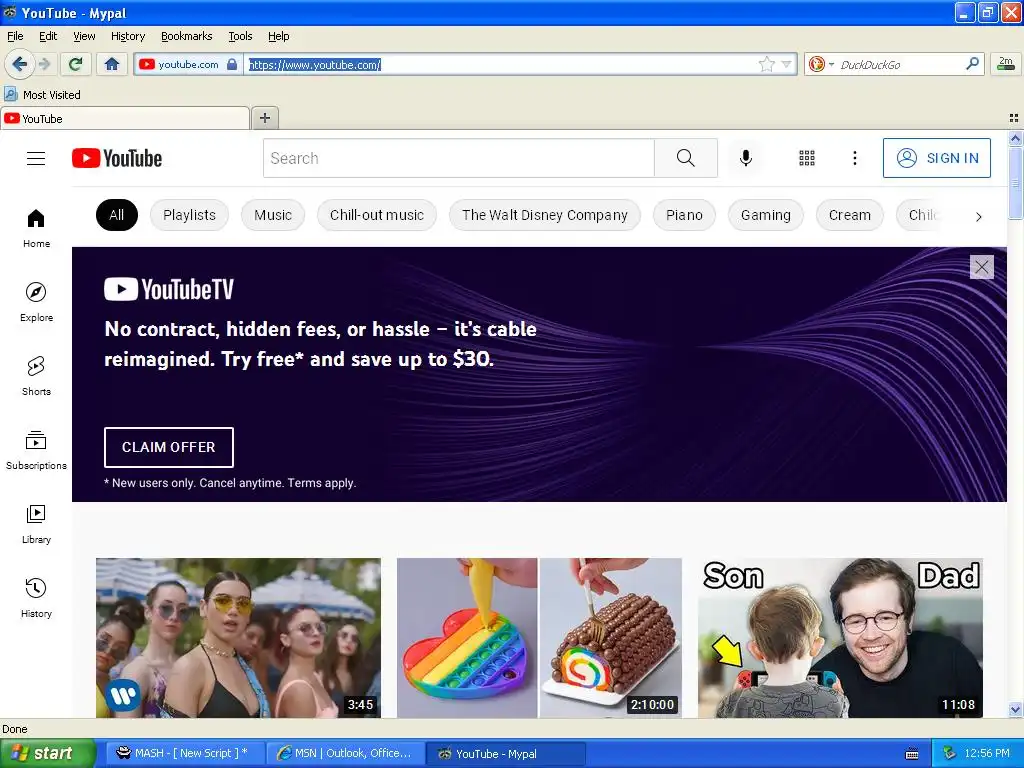Open the File menu

tap(15, 36)
